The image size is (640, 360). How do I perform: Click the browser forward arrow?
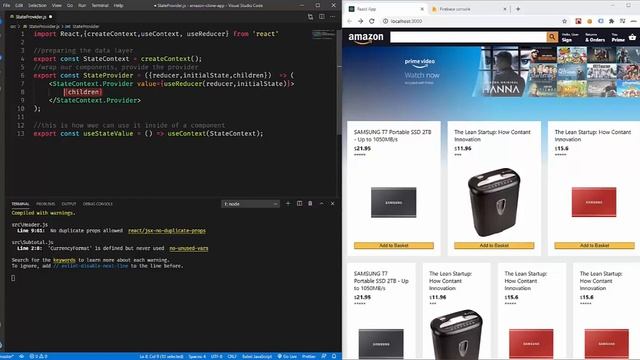point(360,21)
